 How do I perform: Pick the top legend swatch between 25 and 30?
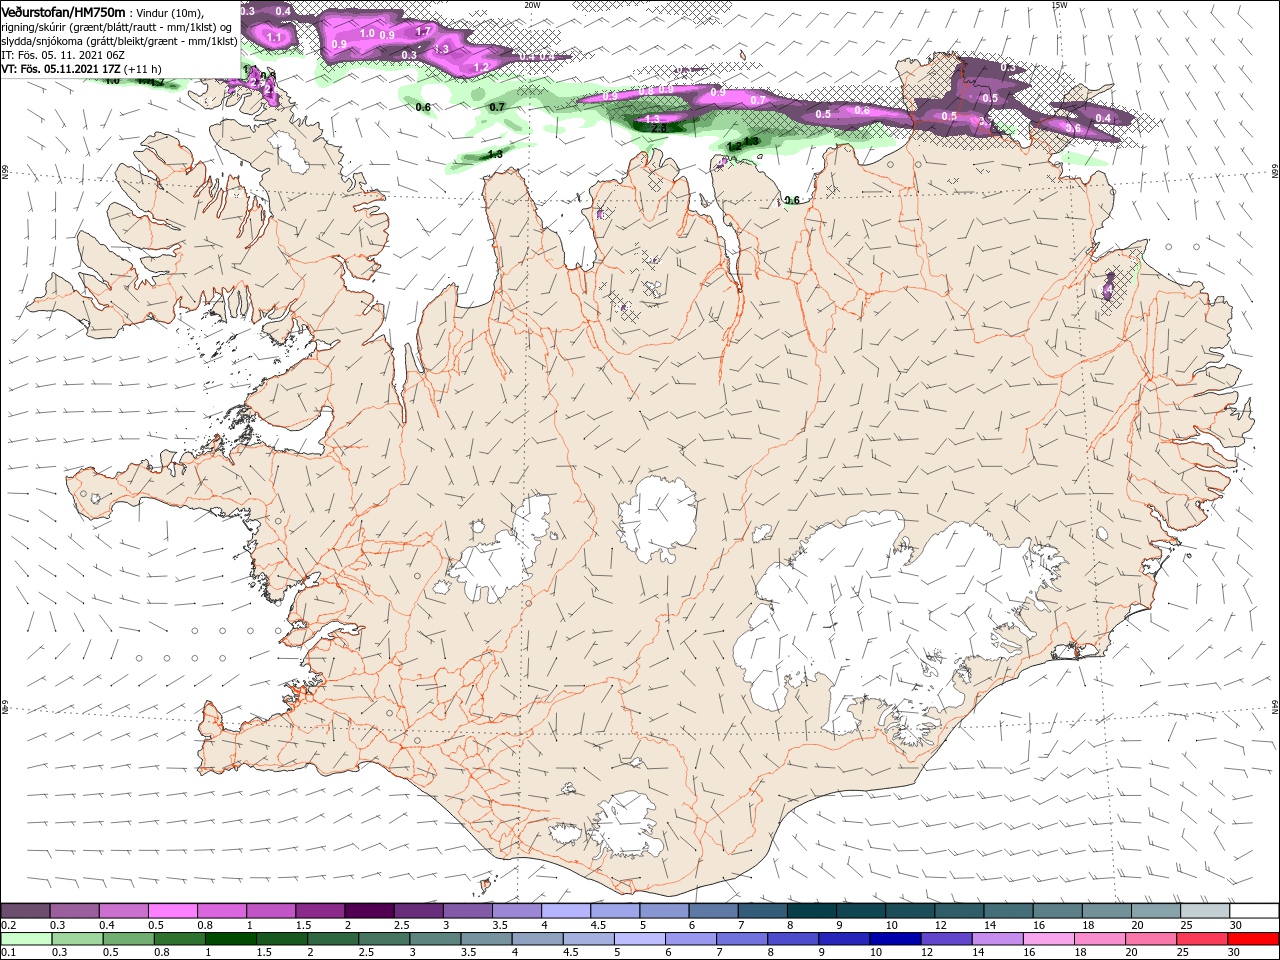1205,911
